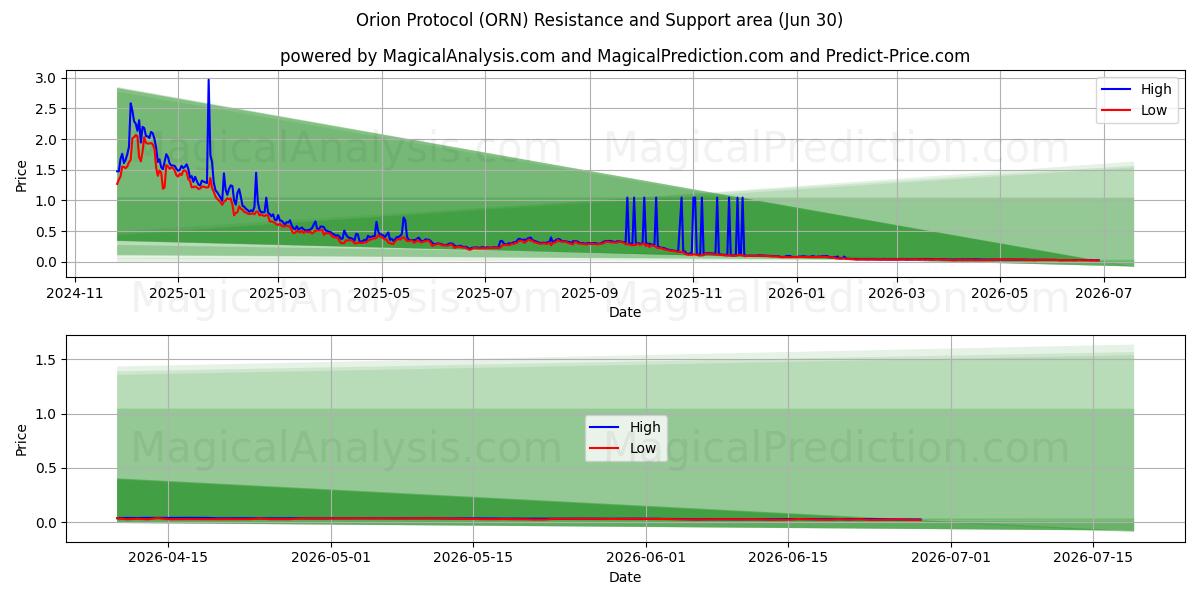Click the '2025-03' tick label on top chart
The width and height of the screenshot is (1200, 600).
(277, 294)
